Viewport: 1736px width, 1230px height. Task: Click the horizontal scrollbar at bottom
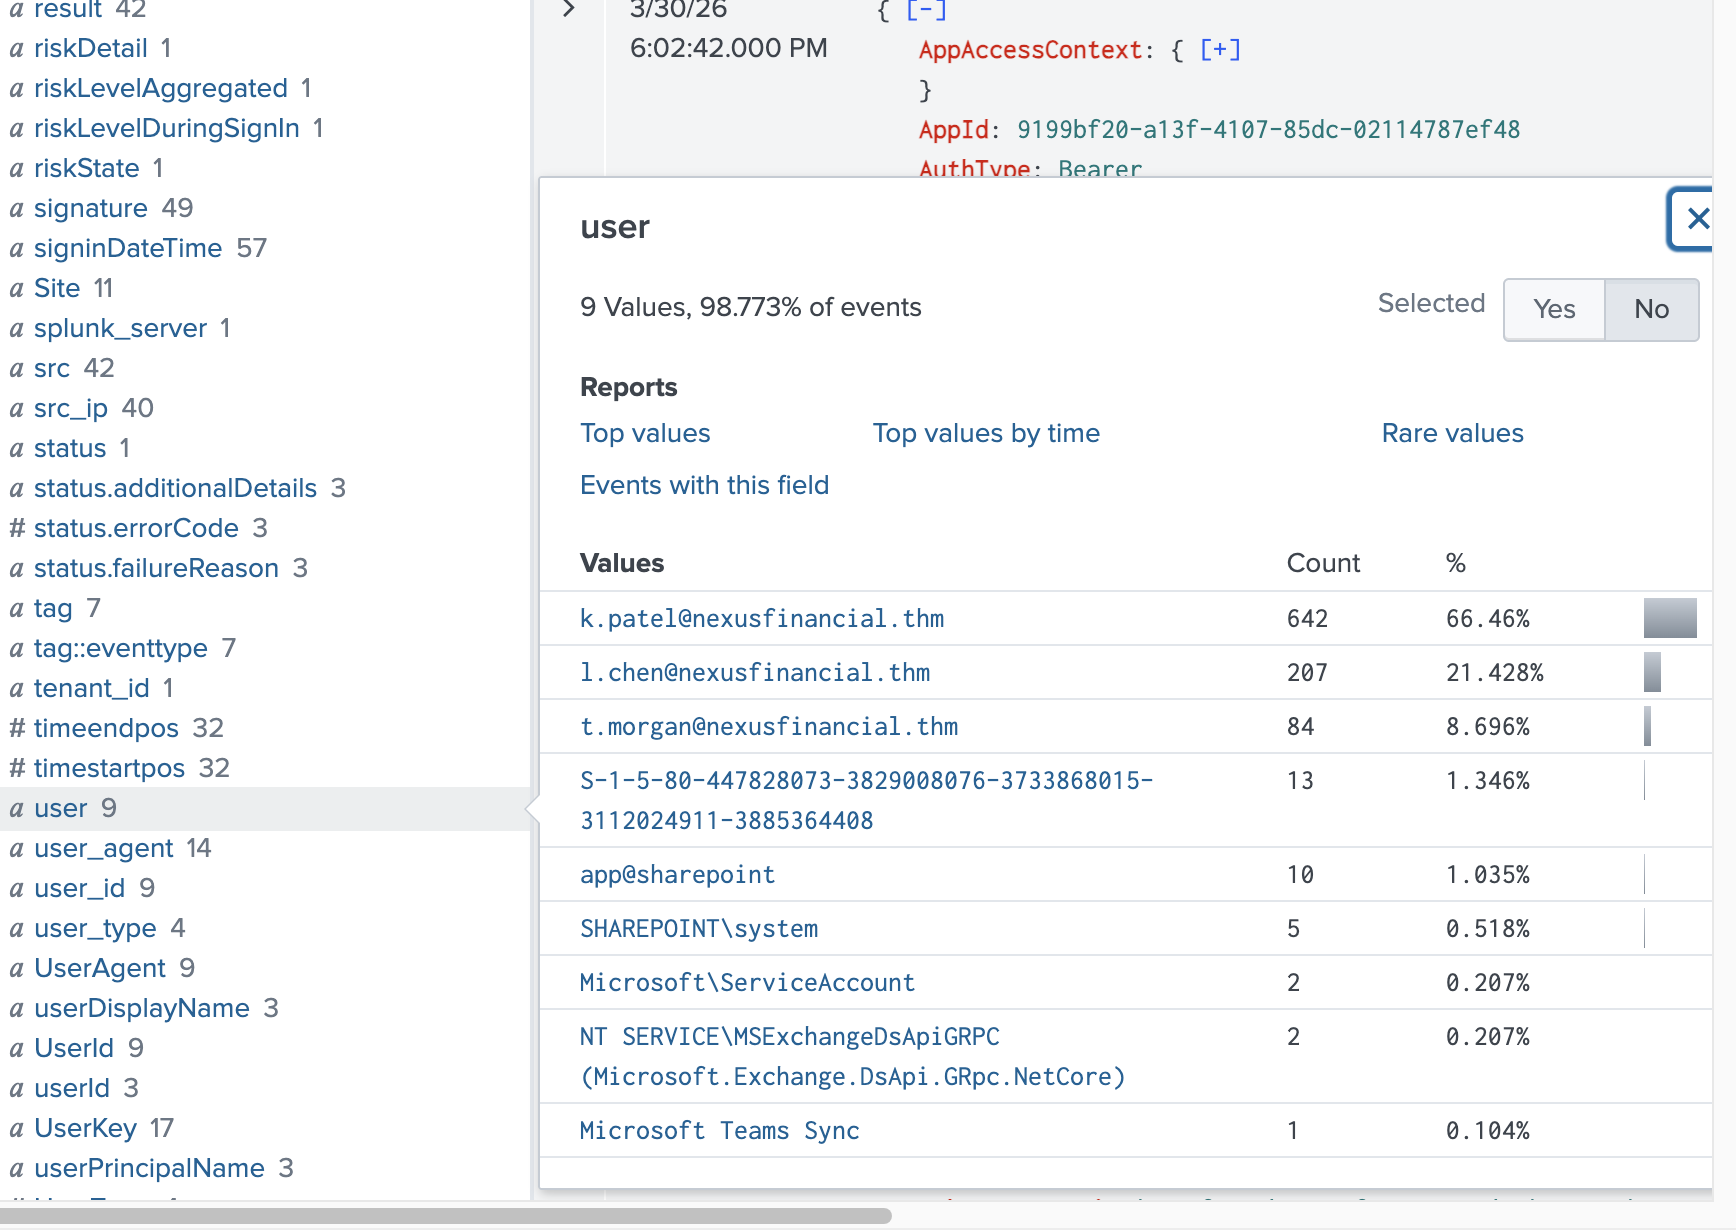pyautogui.click(x=445, y=1216)
